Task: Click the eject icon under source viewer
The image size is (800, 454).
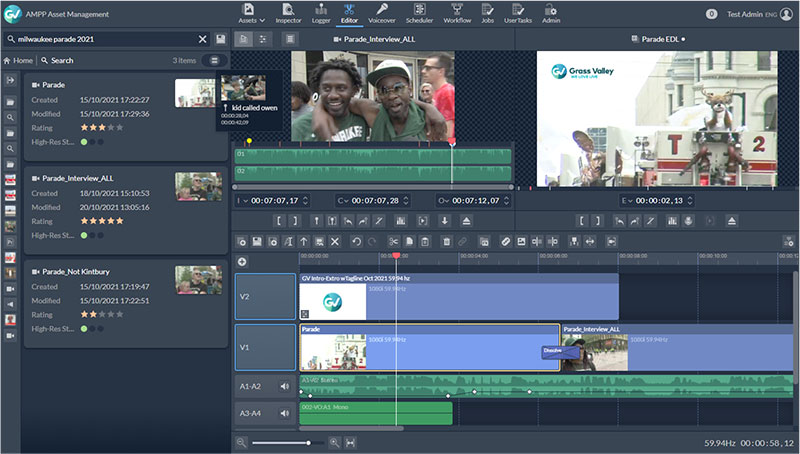Action: [x=466, y=221]
